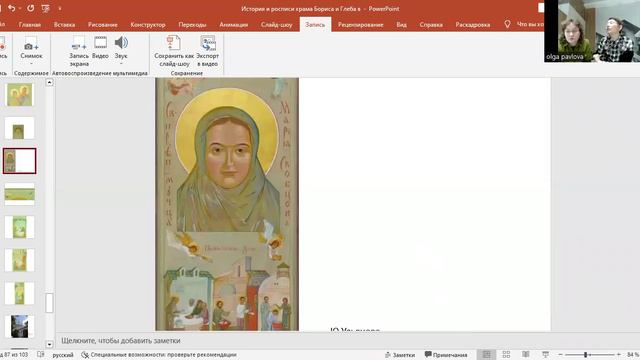Switch to the Вставка tab
The height and width of the screenshot is (360, 640).
(x=64, y=24)
